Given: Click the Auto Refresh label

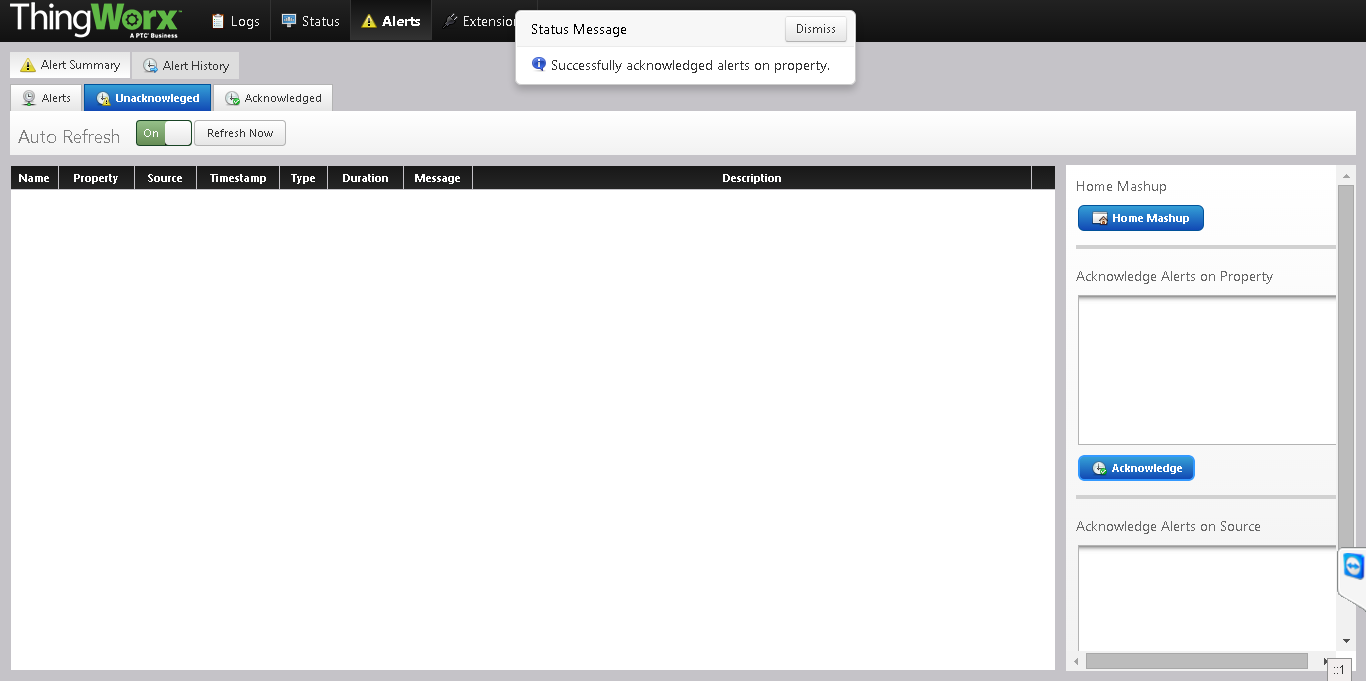Looking at the screenshot, I should click(x=69, y=136).
